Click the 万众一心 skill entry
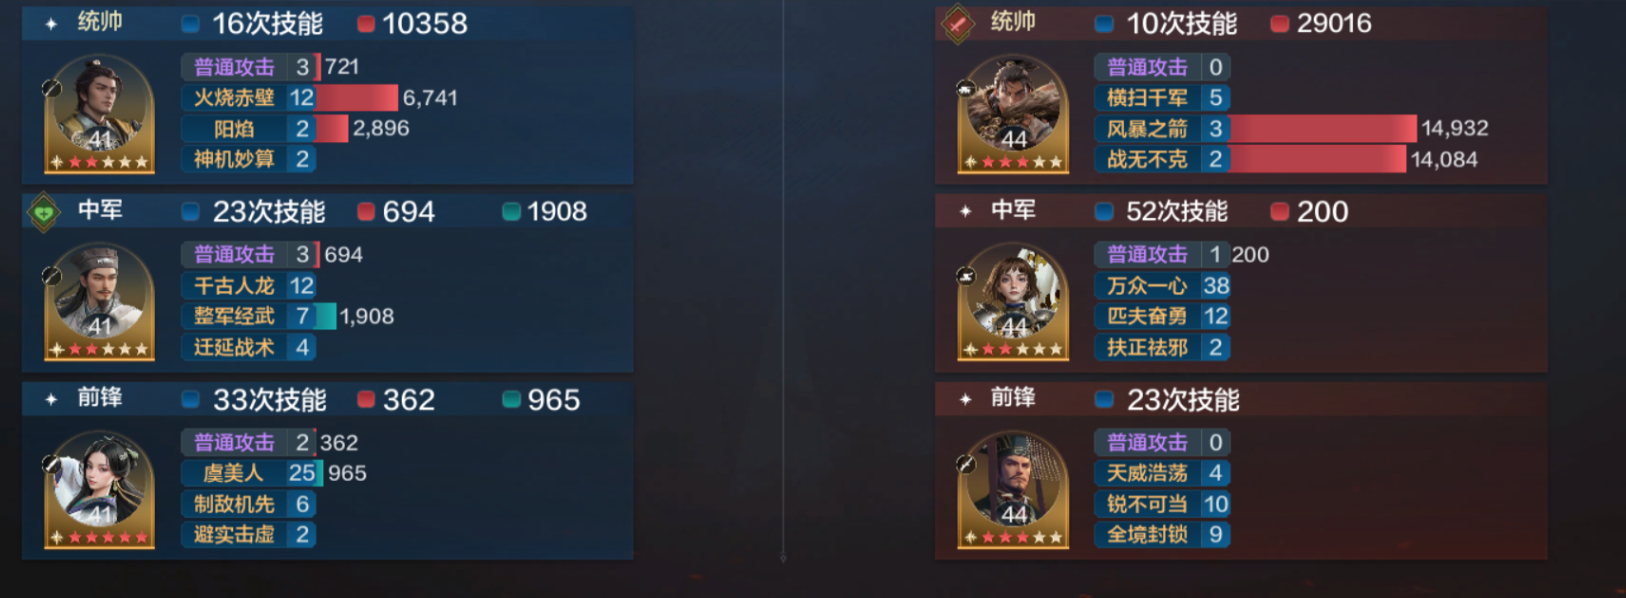 (x=1163, y=286)
